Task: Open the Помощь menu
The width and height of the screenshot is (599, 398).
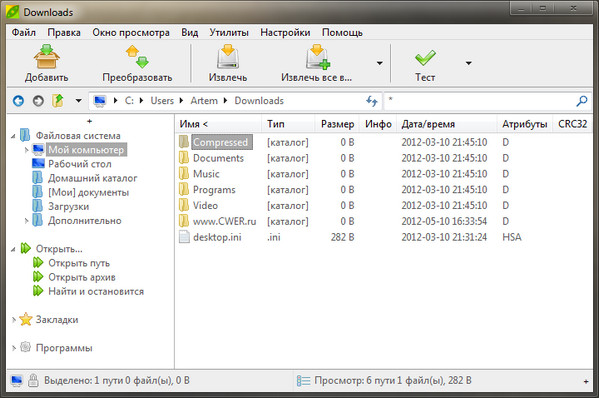Action: click(342, 32)
